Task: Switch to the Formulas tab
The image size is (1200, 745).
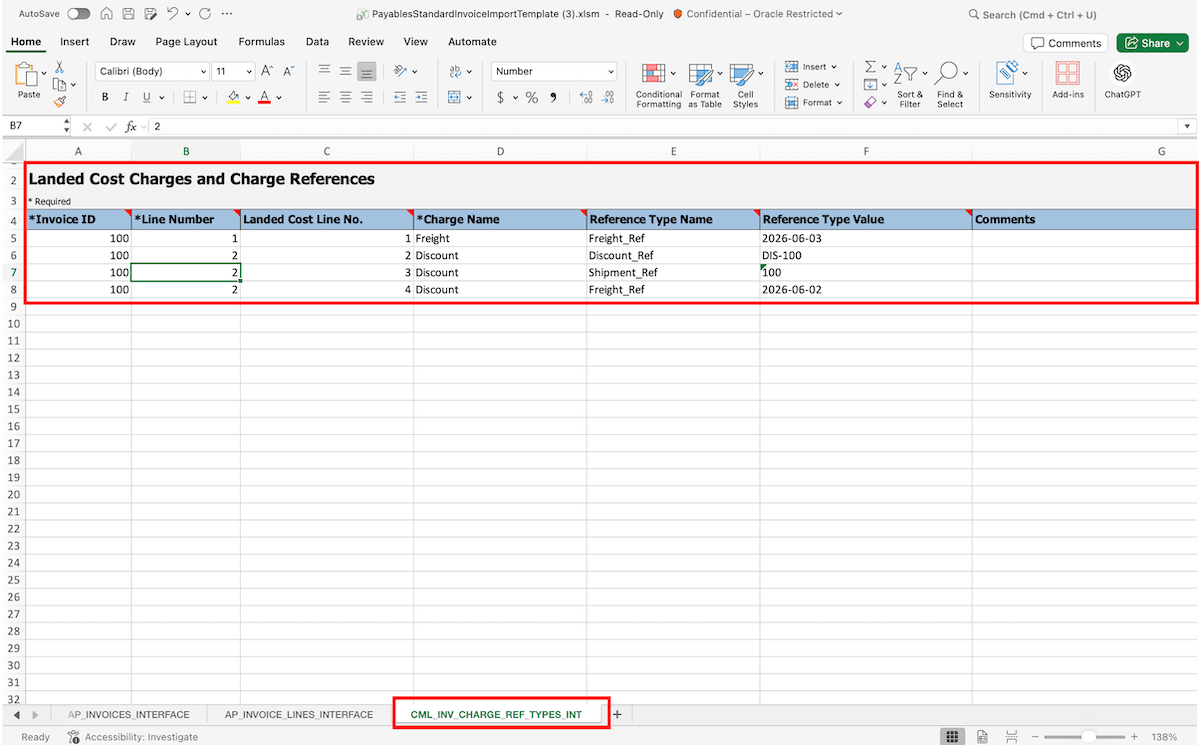Action: pos(262,42)
